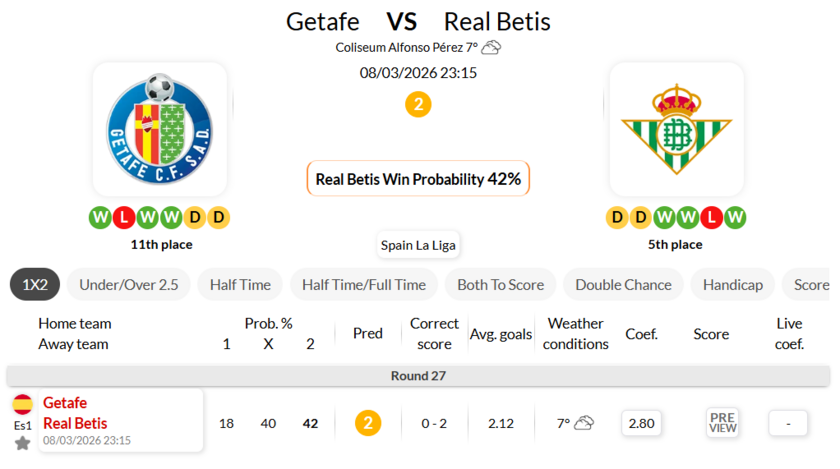The height and width of the screenshot is (469, 840).
Task: Select the Double Chance tab
Action: (623, 285)
